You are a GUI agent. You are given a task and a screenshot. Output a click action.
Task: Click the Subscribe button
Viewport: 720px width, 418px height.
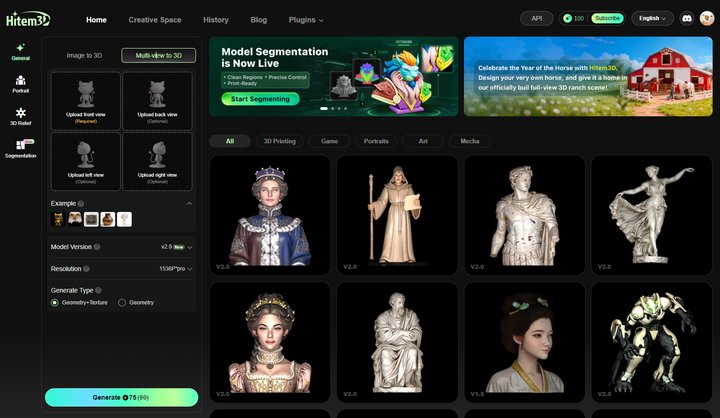[607, 18]
